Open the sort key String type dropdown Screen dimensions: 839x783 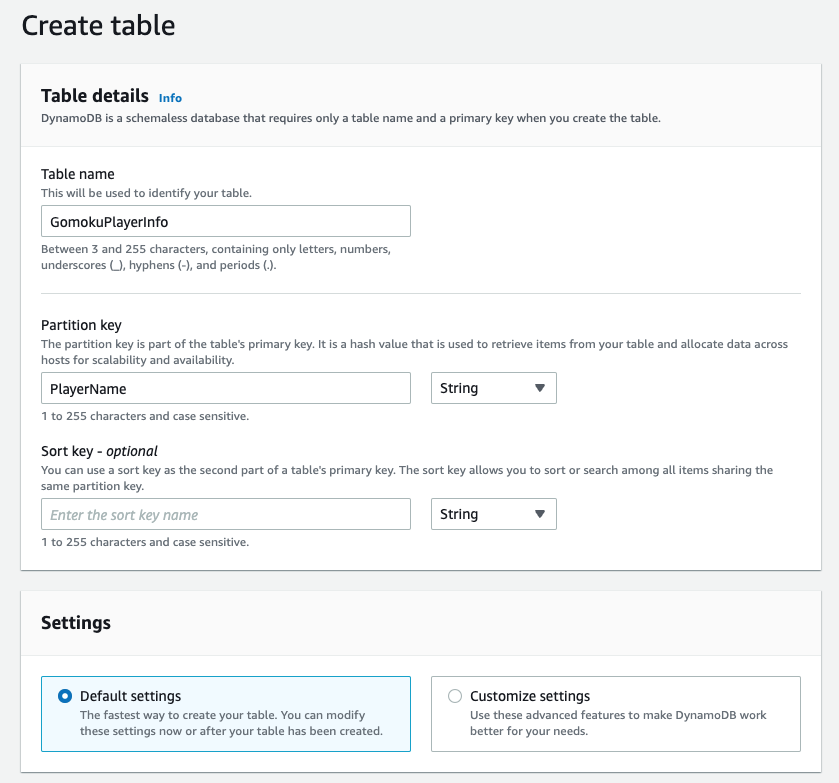493,514
